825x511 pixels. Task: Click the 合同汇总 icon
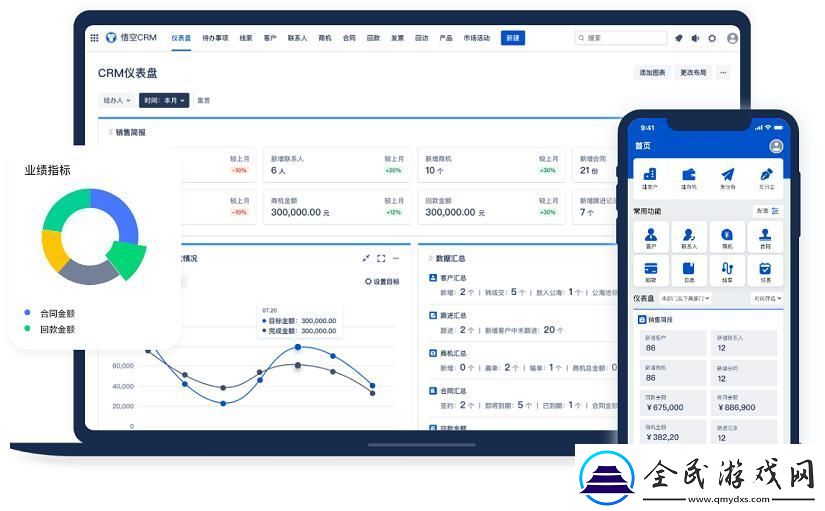[x=432, y=391]
